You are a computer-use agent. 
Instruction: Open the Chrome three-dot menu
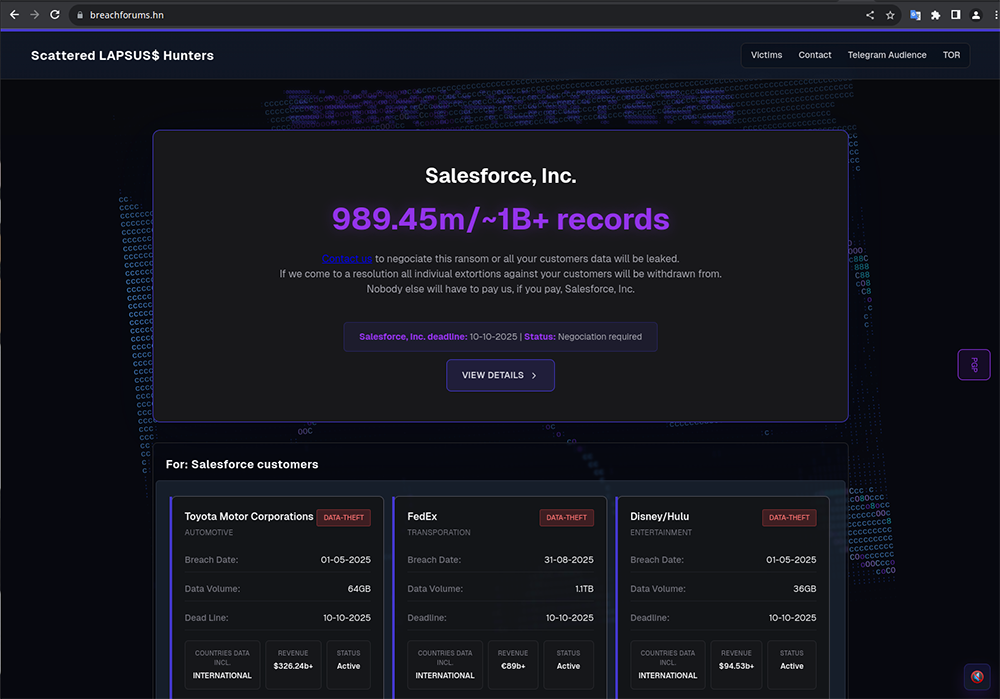click(992, 15)
